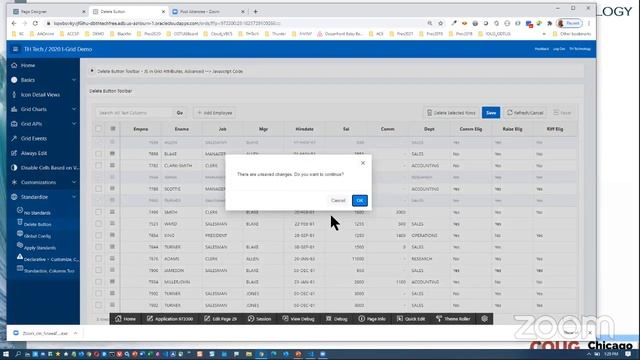Viewport: 640px width, 360px height.
Task: Click View Debug in developer toolbar
Action: coord(298,319)
